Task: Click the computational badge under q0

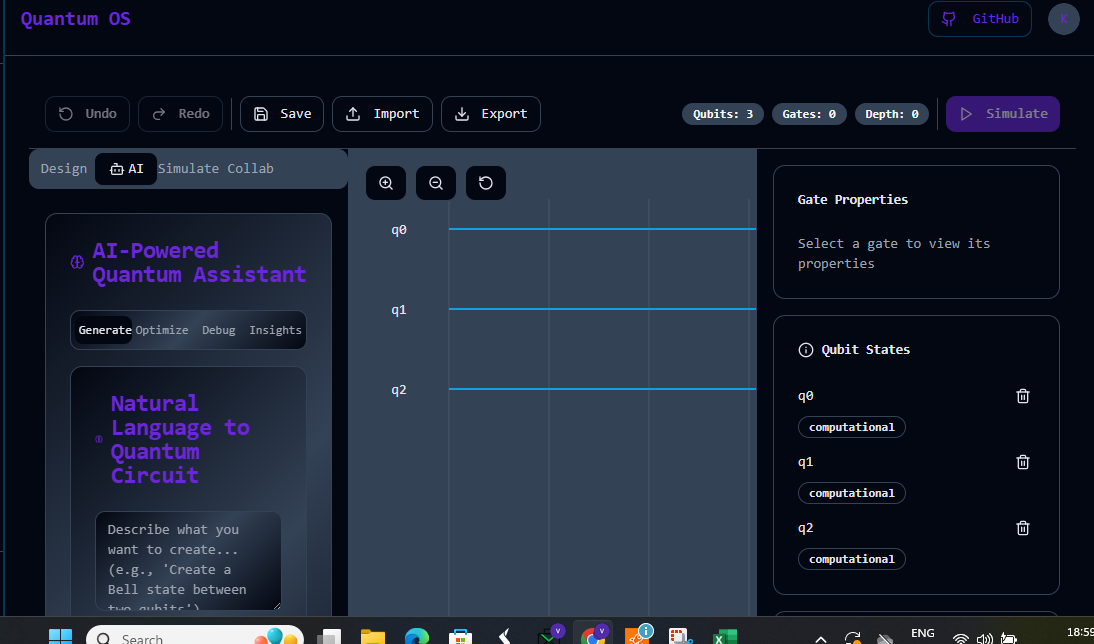Action: 852,427
